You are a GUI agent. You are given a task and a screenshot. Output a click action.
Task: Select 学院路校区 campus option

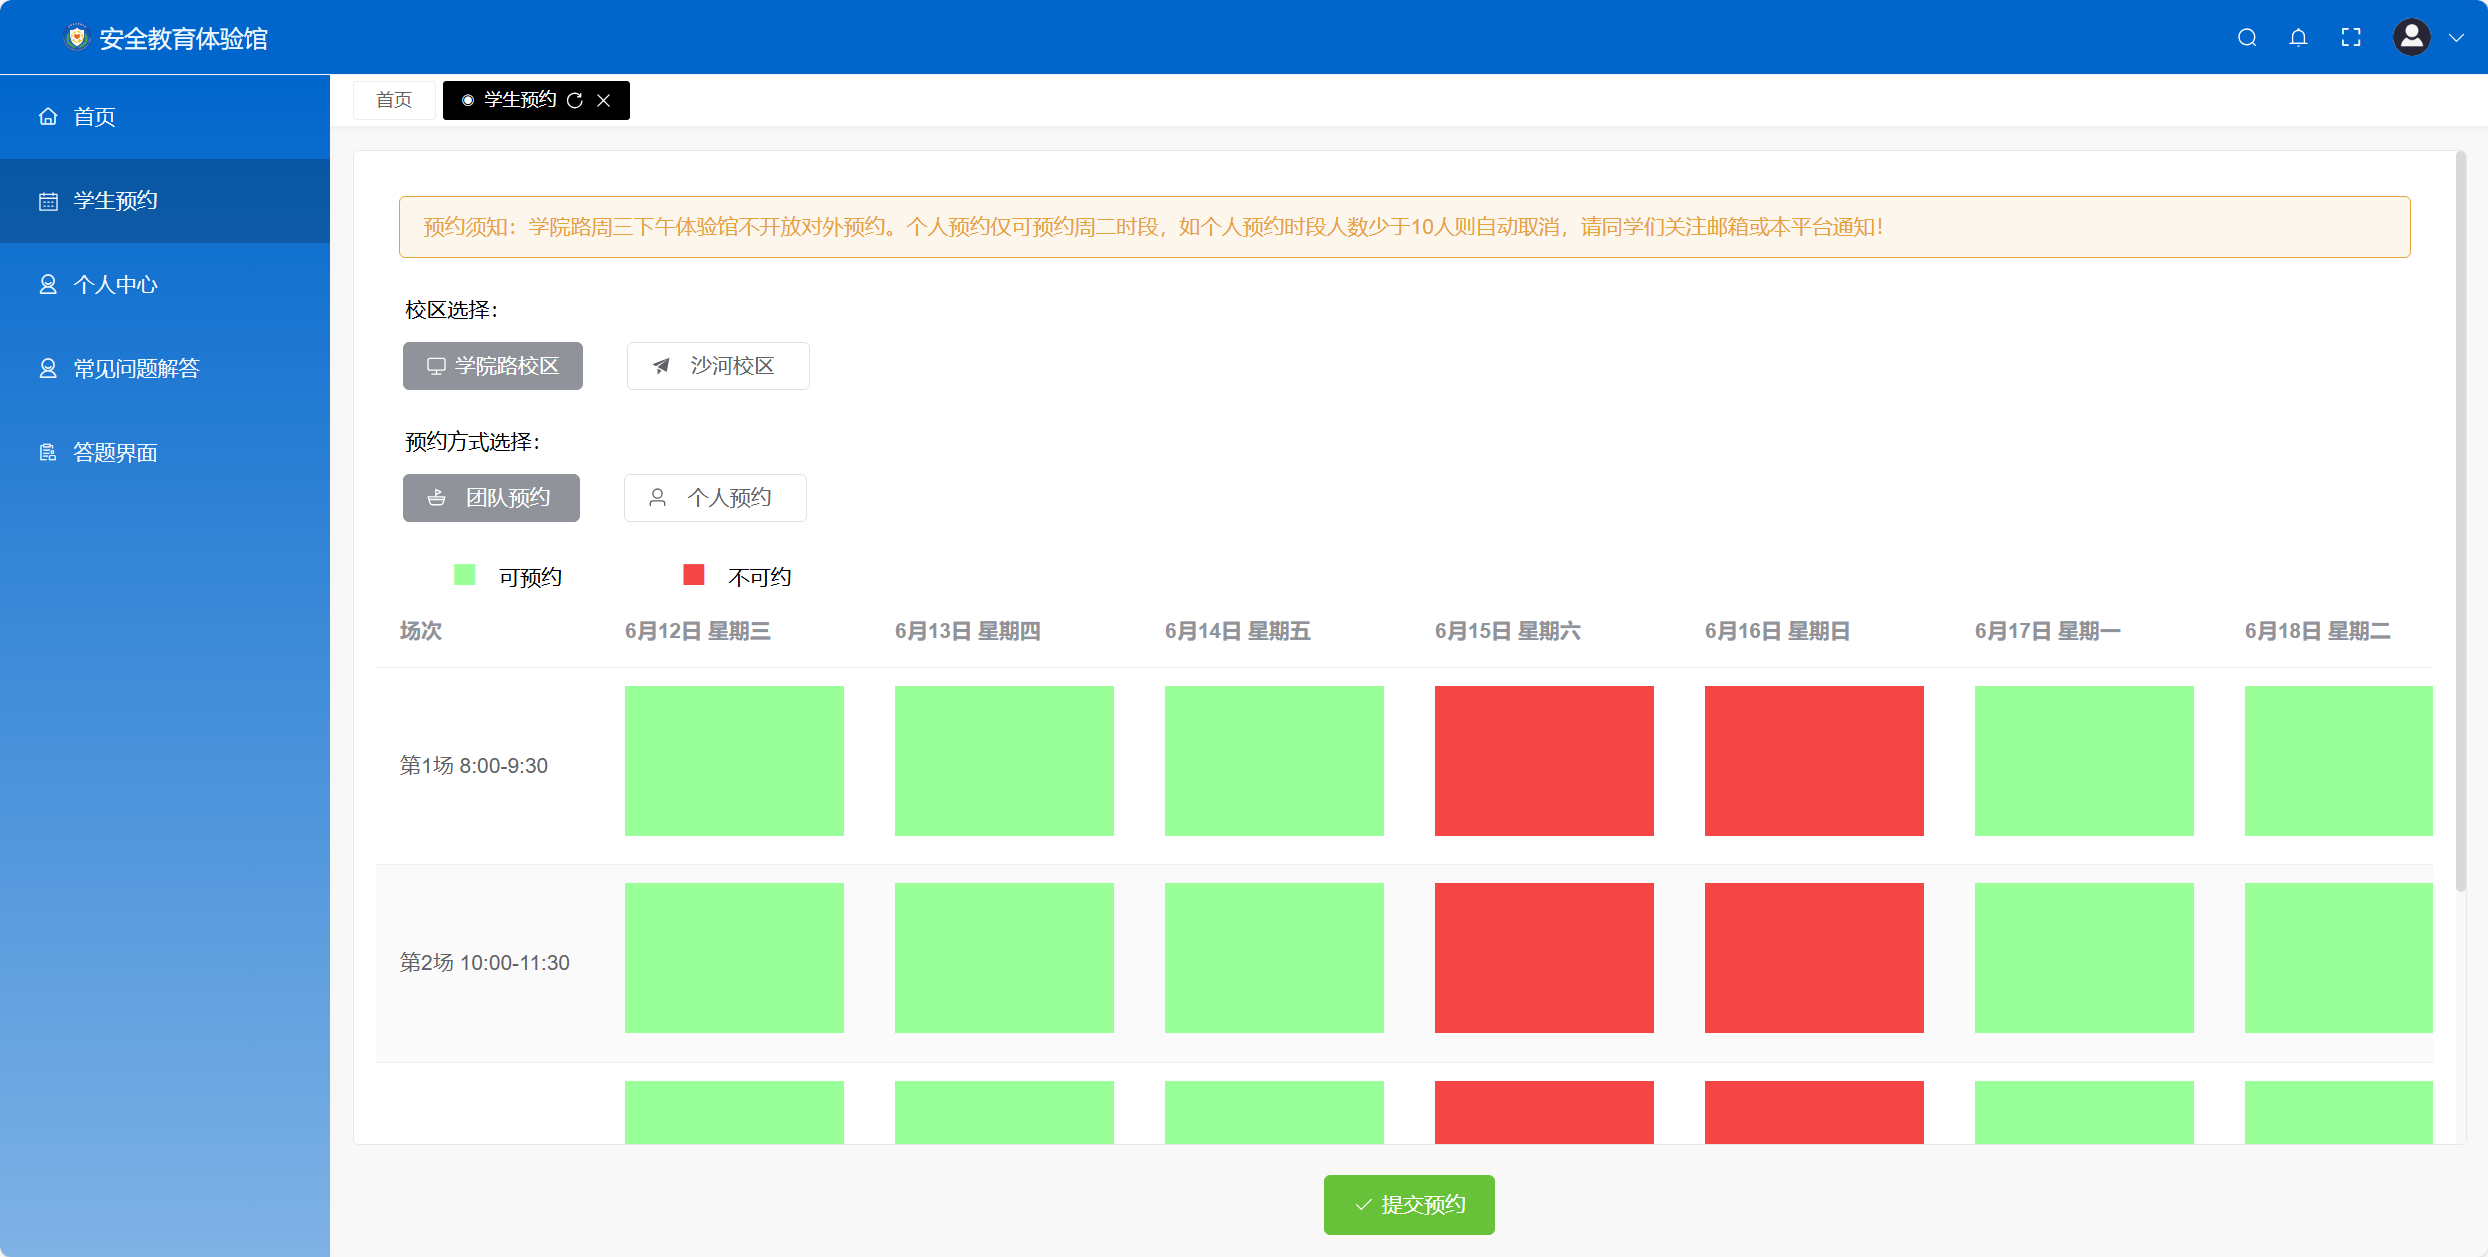[493, 366]
